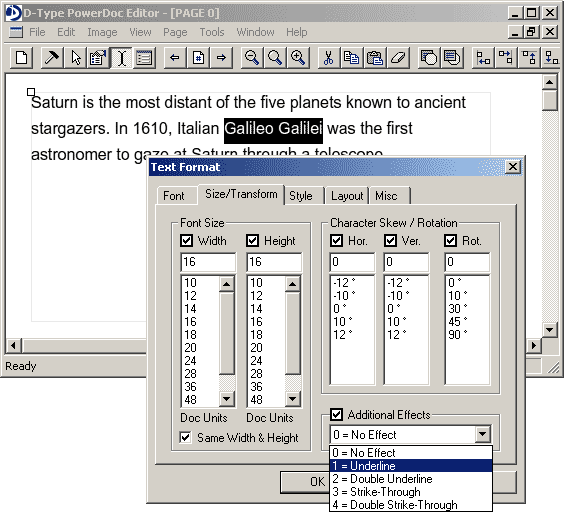This screenshot has width=564, height=514.
Task: Click the document horizontal scroll left arrow
Action: pos(13,346)
